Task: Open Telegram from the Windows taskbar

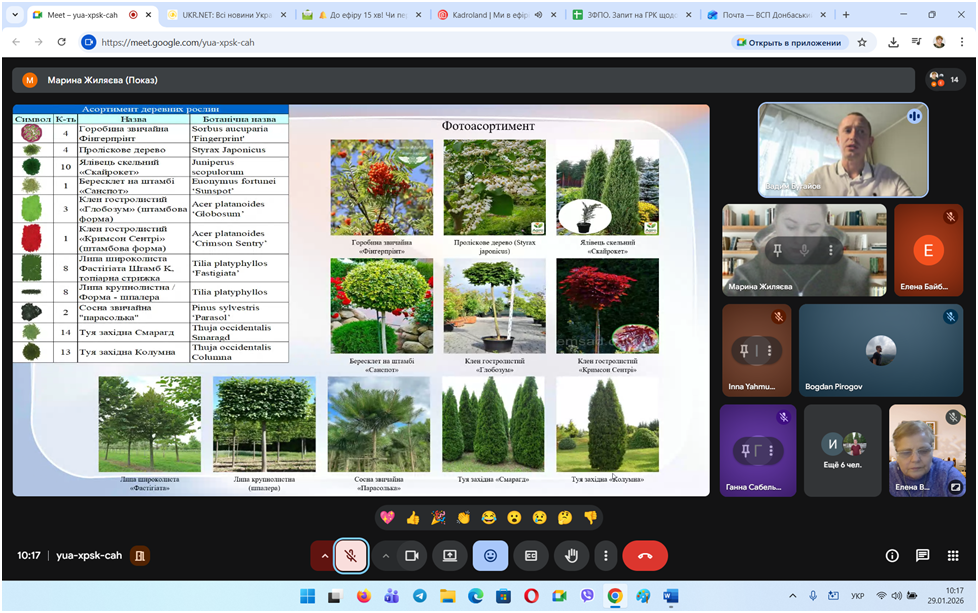Action: point(419,595)
